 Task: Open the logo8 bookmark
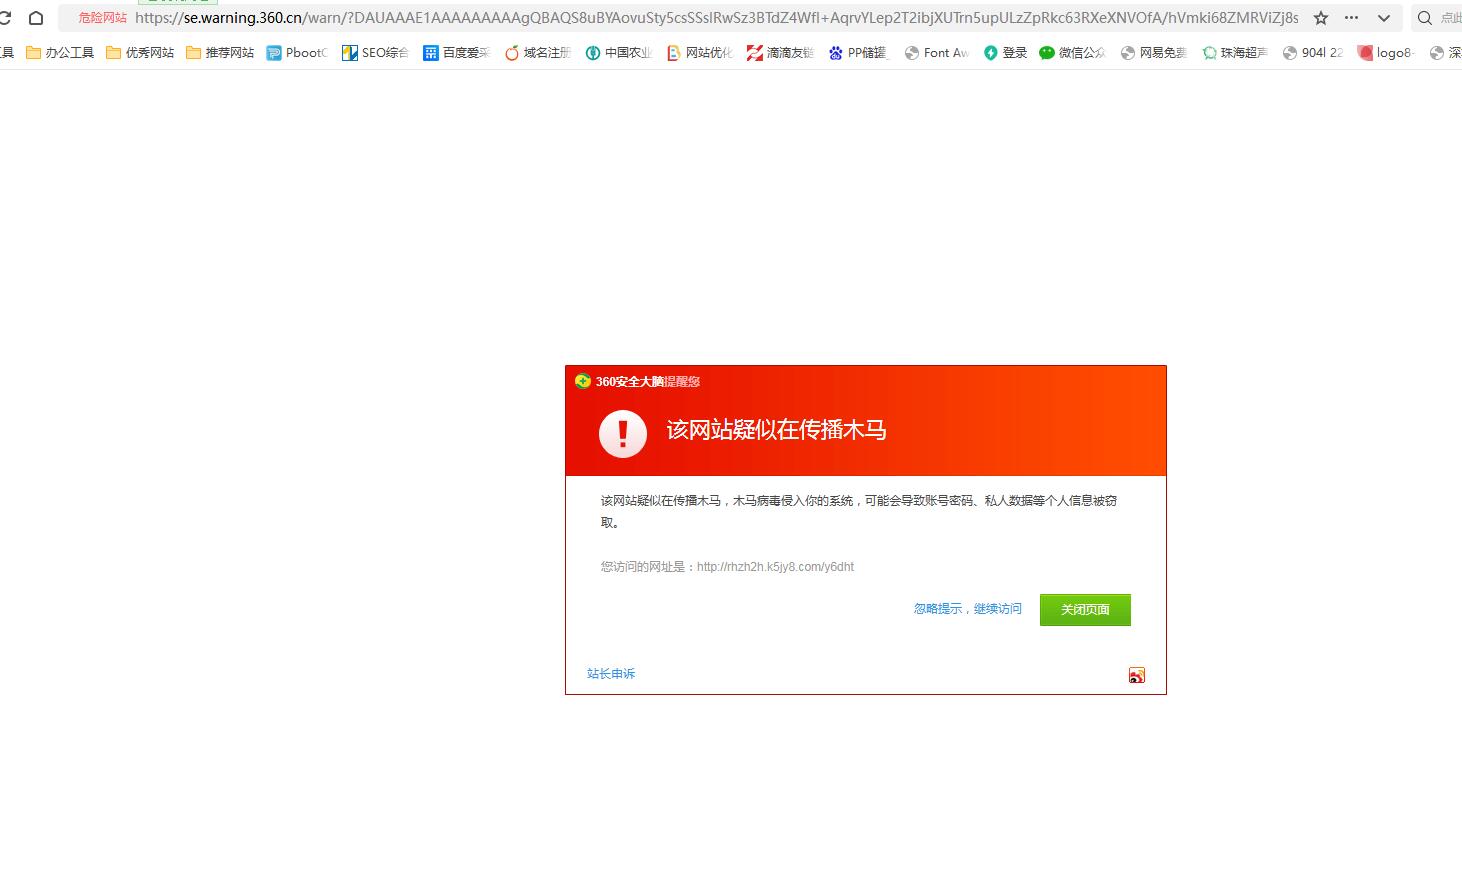point(1386,53)
